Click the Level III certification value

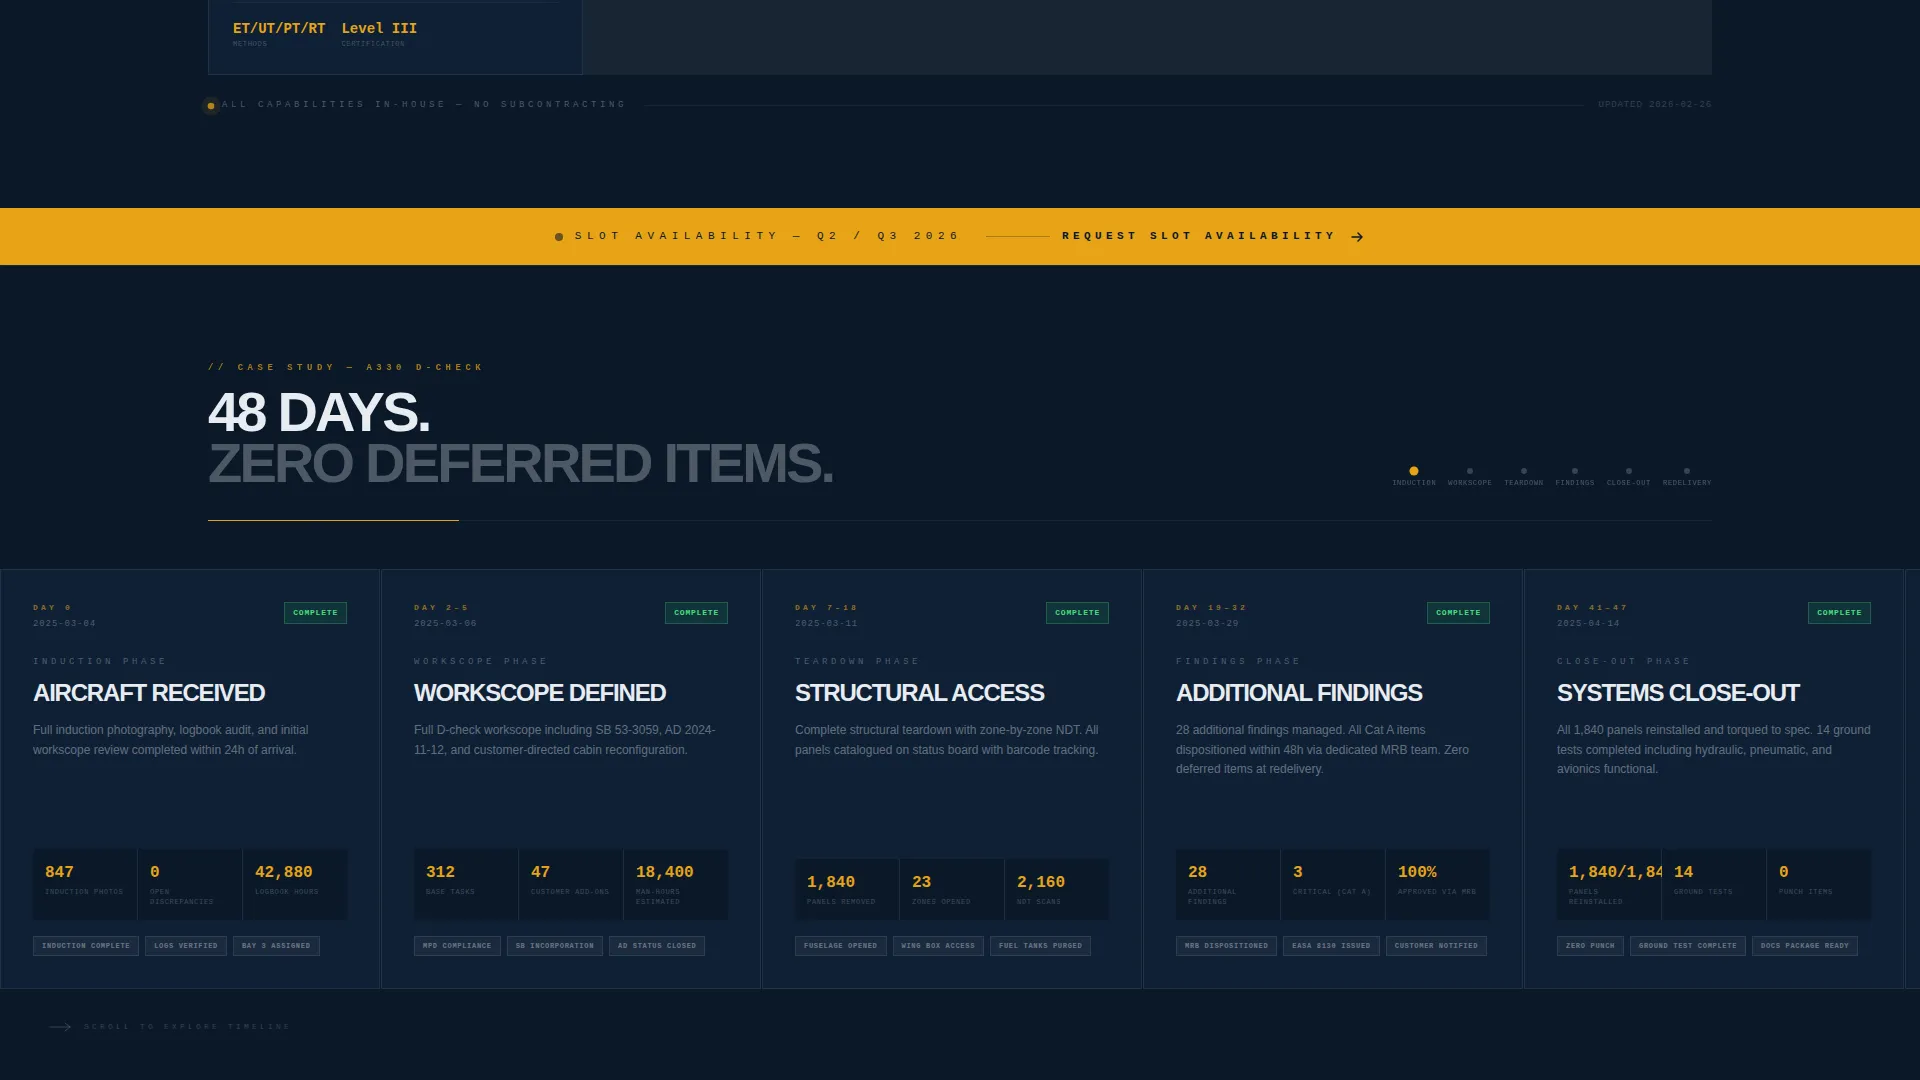[x=379, y=28]
